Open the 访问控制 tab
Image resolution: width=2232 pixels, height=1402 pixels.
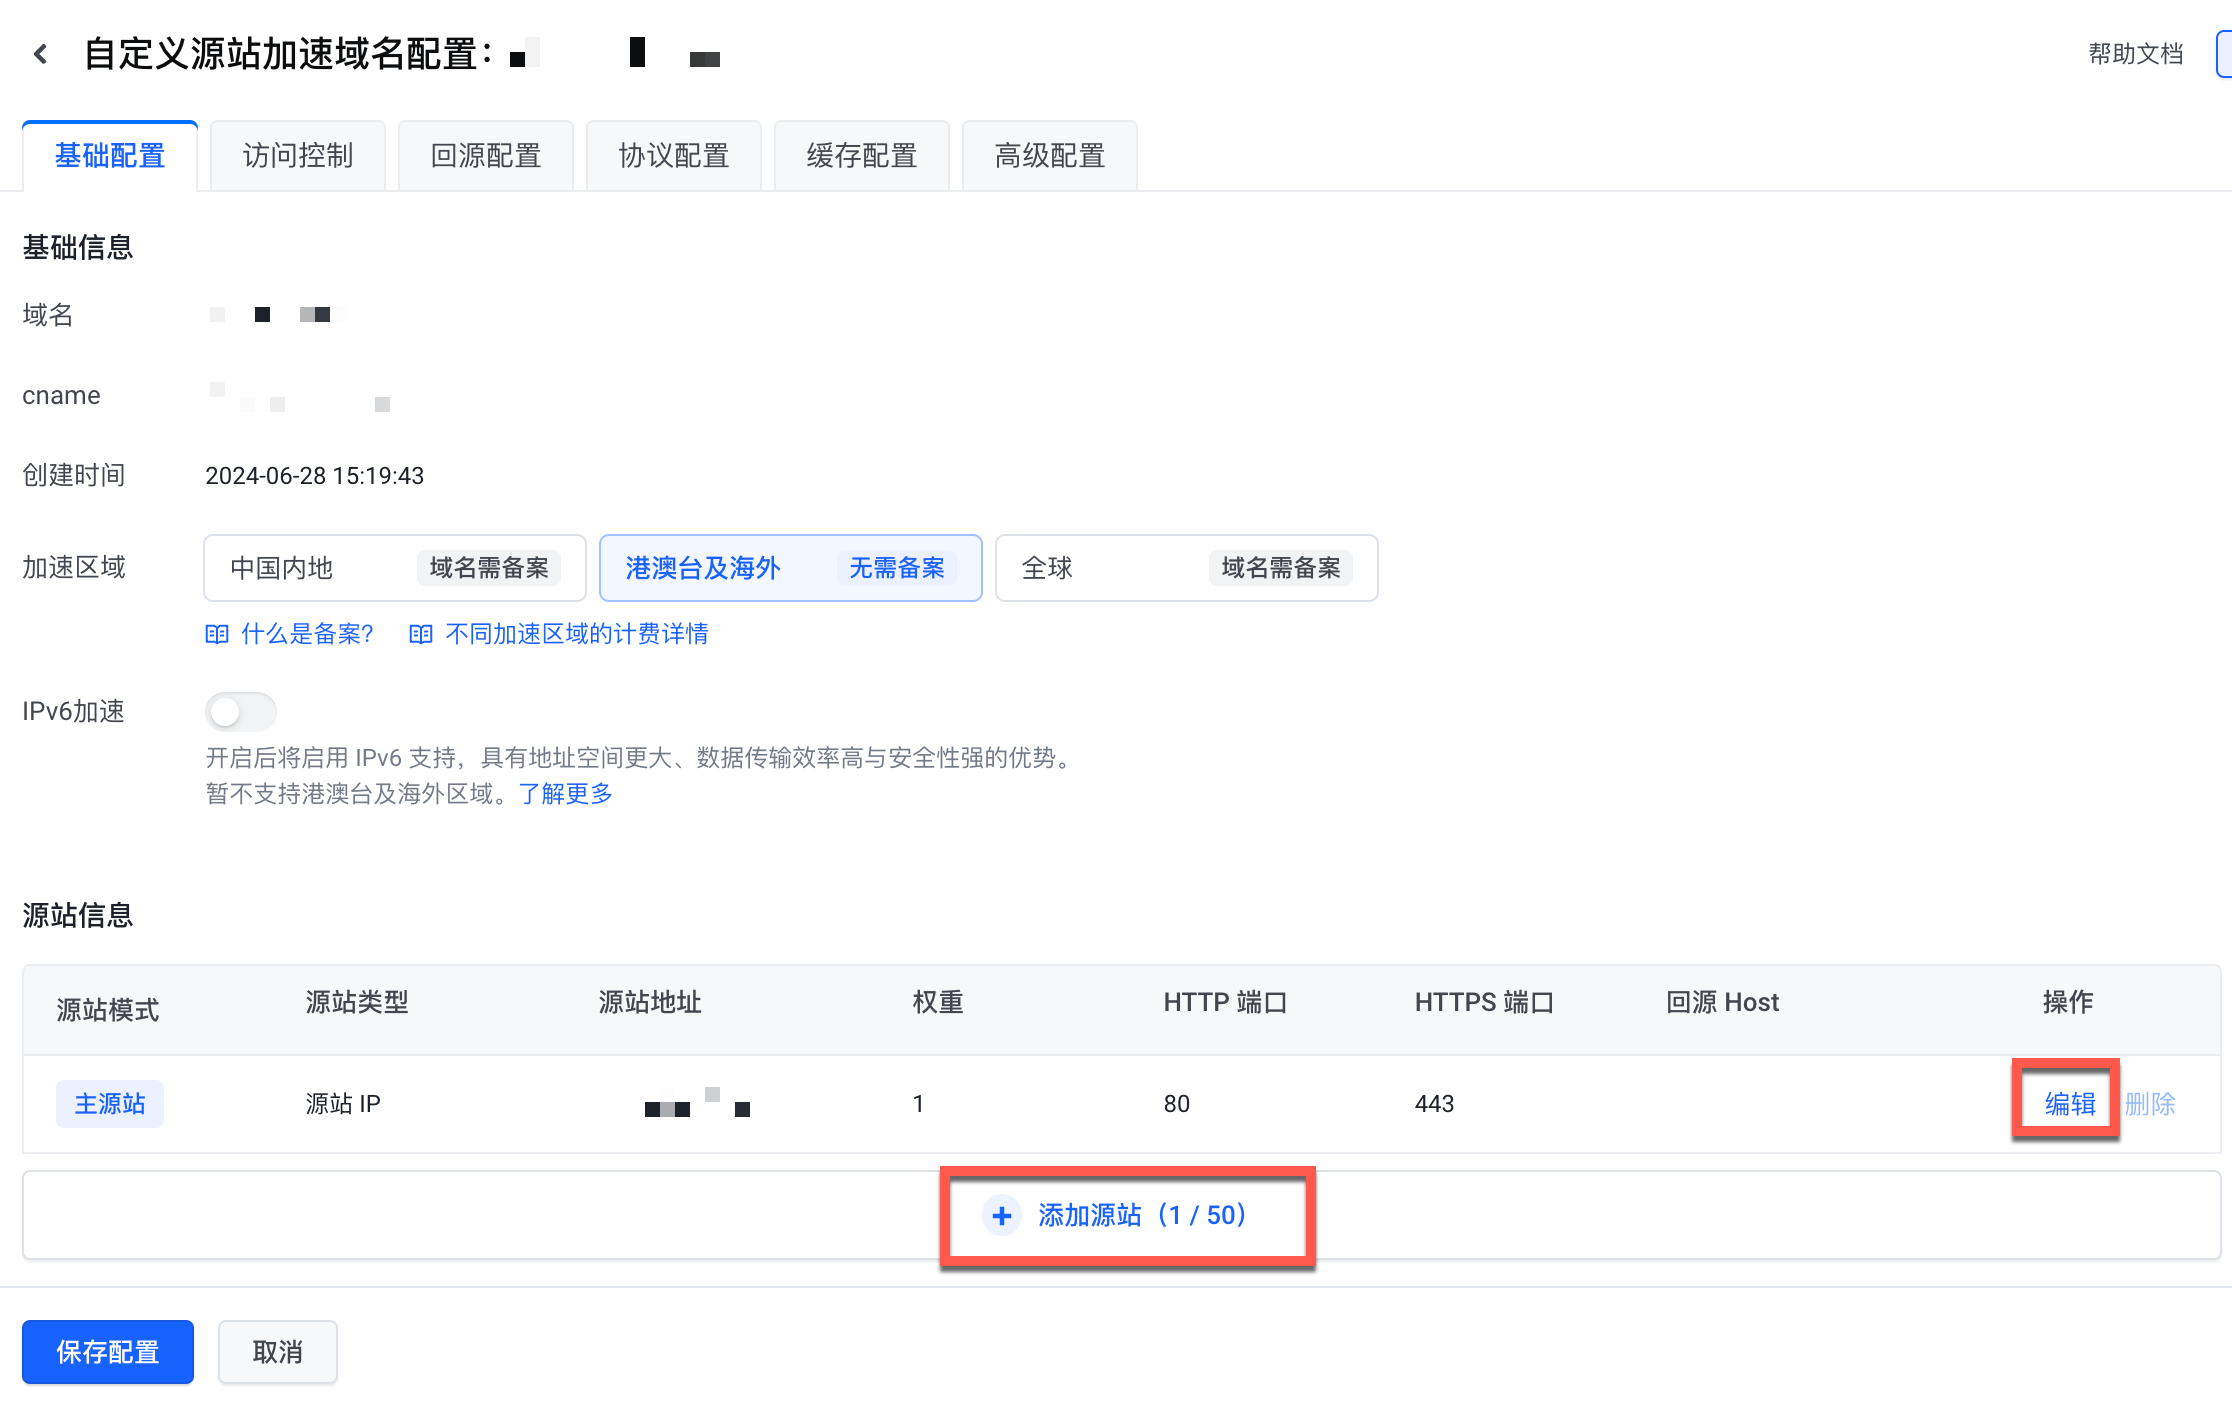coord(298,156)
